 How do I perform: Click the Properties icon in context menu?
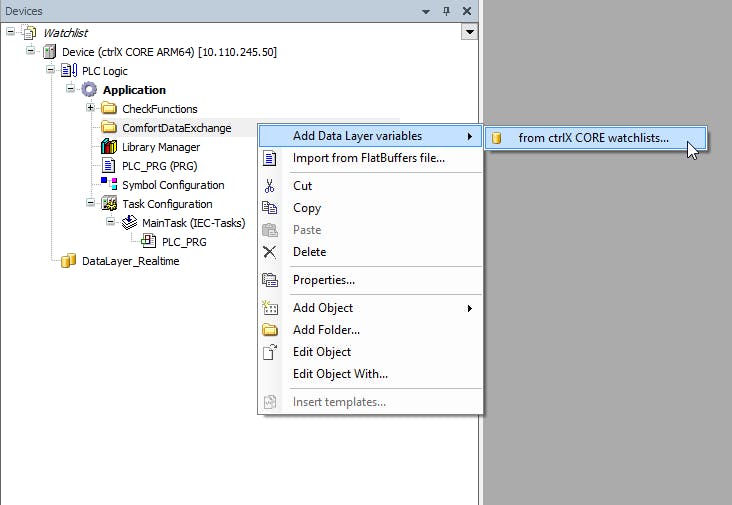270,280
